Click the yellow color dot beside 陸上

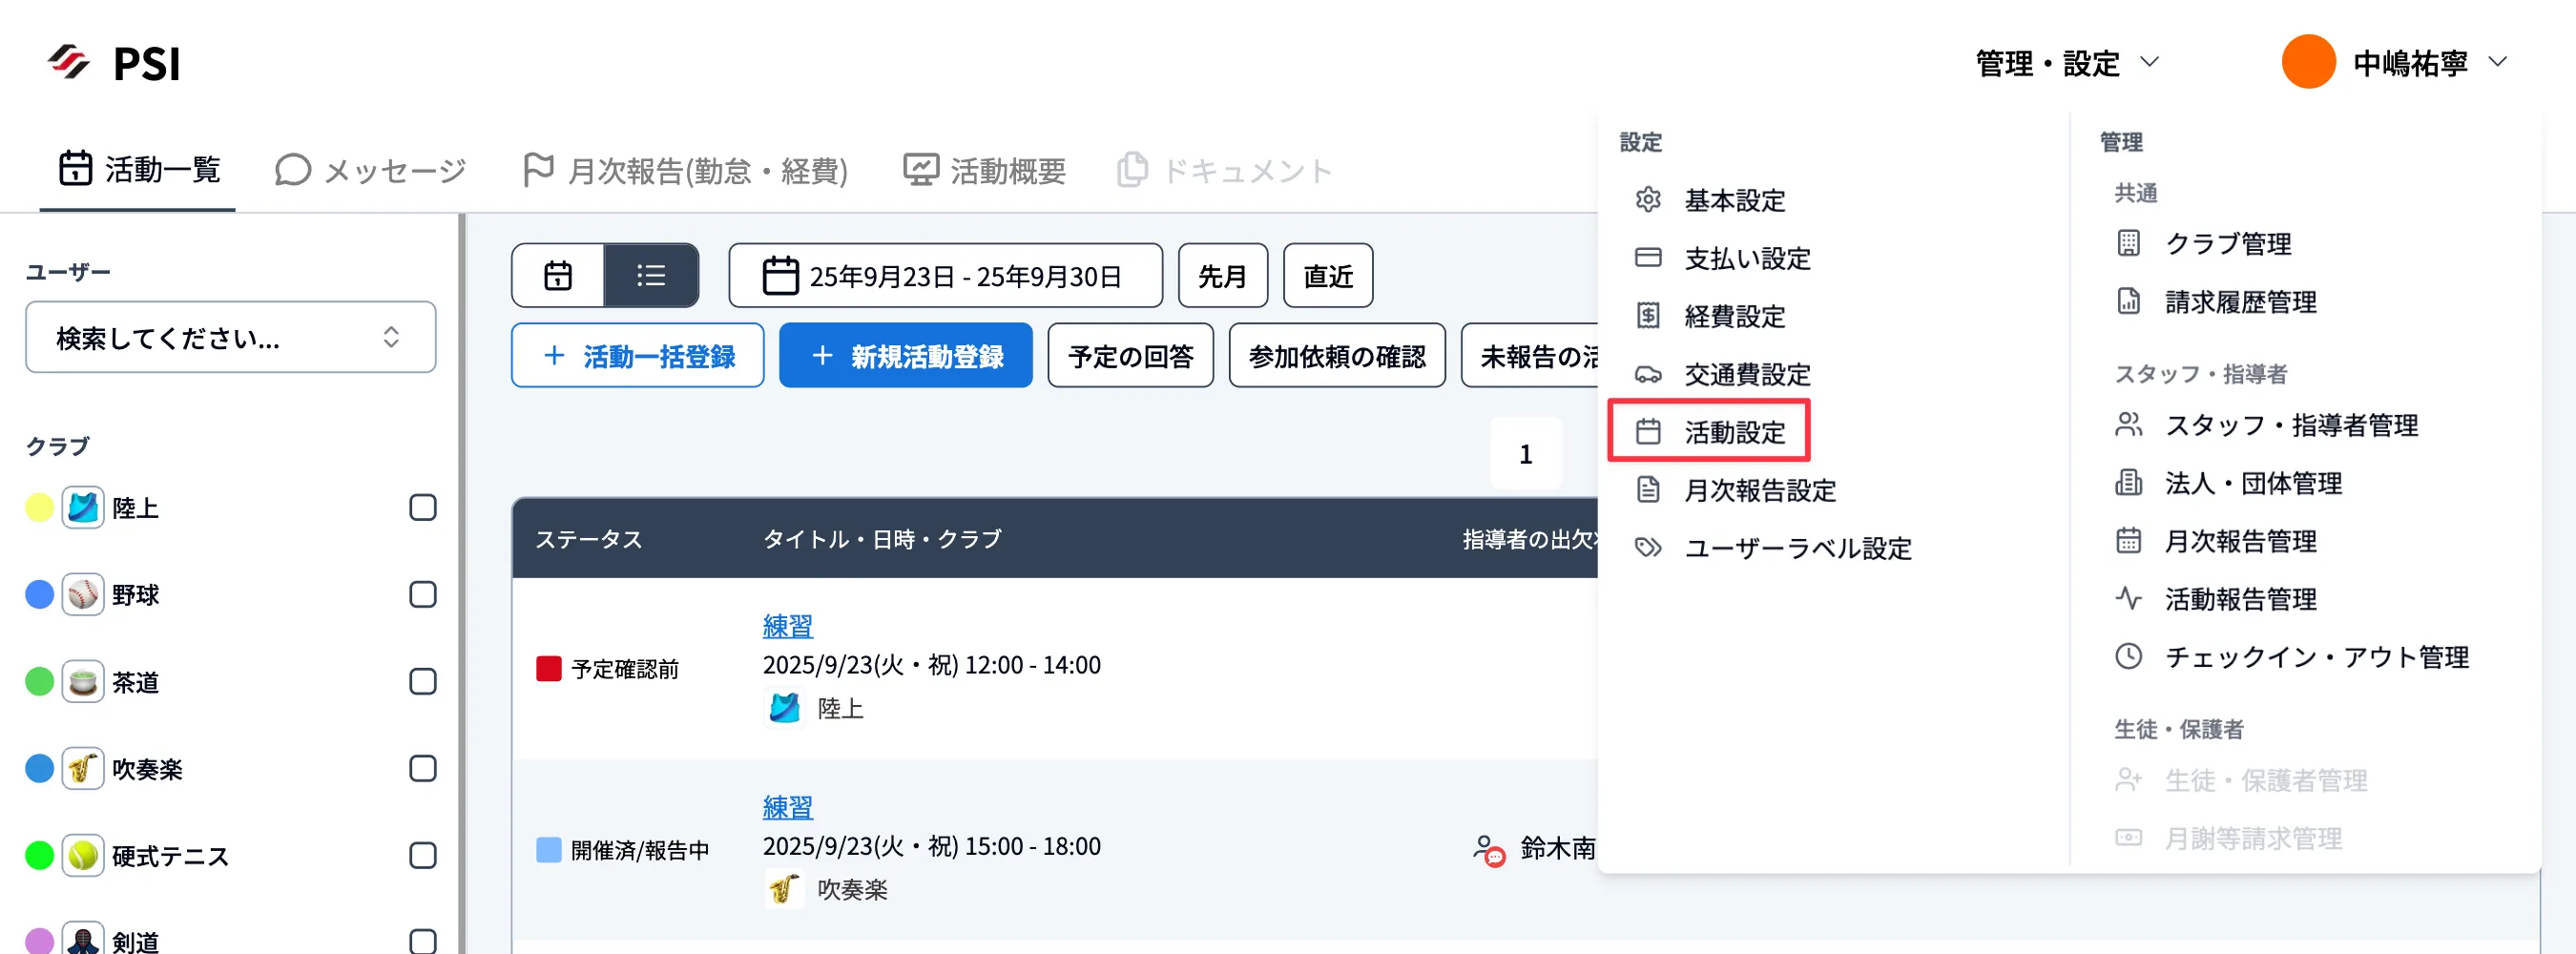coord(38,507)
